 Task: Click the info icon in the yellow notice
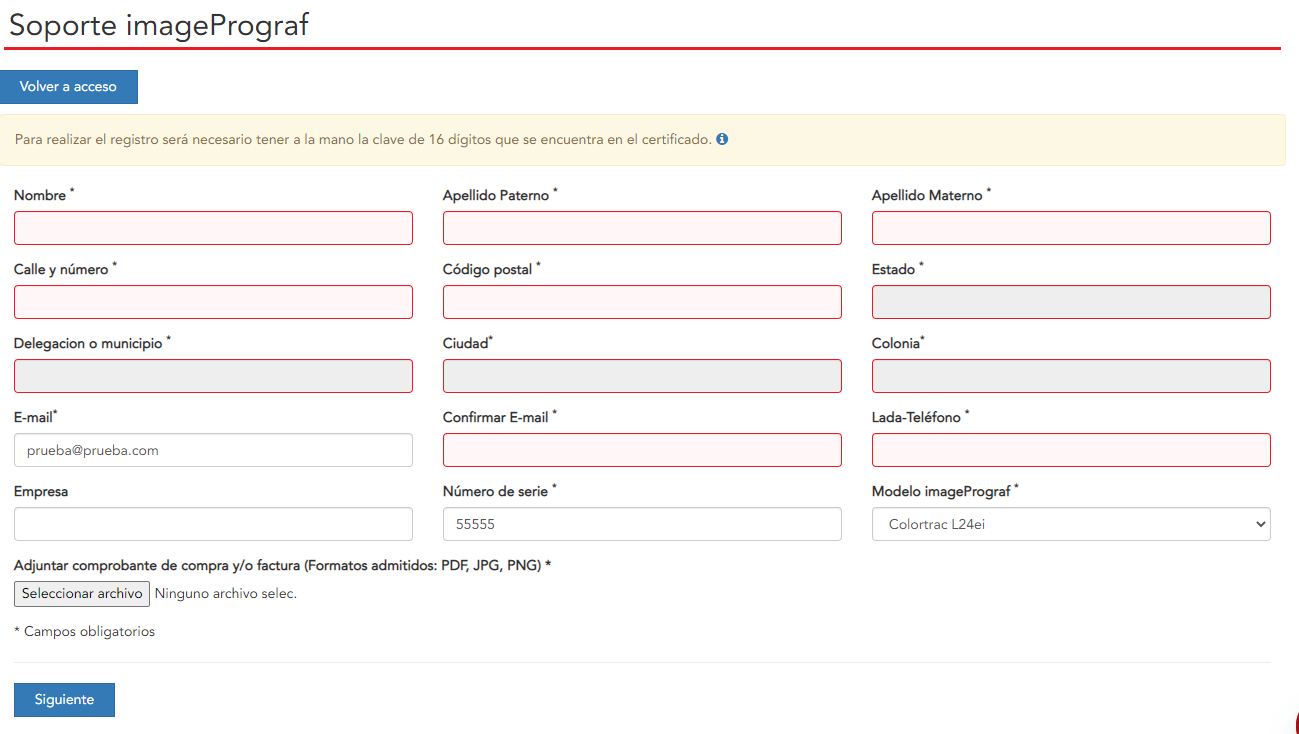tap(722, 140)
